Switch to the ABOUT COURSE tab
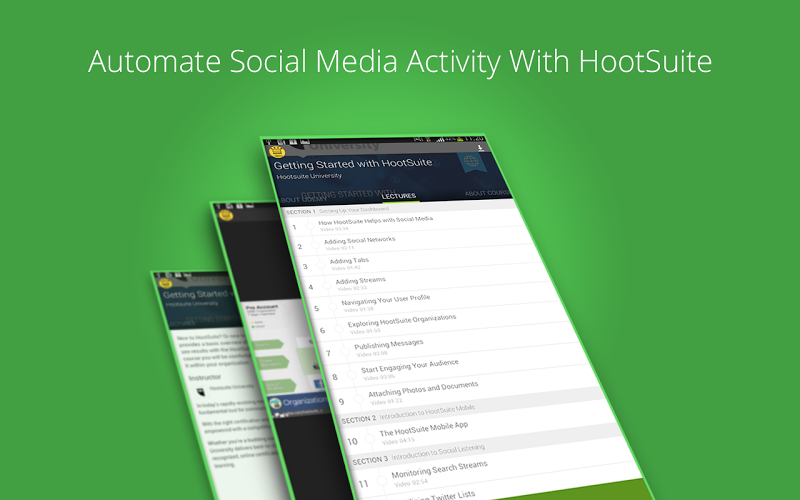The height and width of the screenshot is (500, 800). (x=488, y=193)
